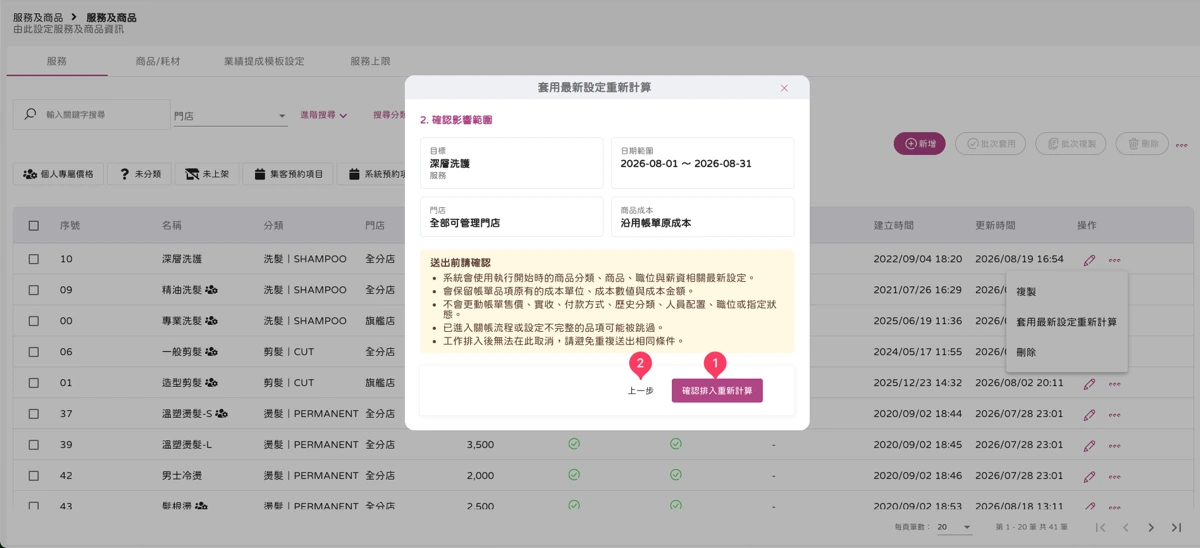Screen dimensions: 1200x548
Task: Click the magnifier icon in the search box
Action: click(30, 115)
